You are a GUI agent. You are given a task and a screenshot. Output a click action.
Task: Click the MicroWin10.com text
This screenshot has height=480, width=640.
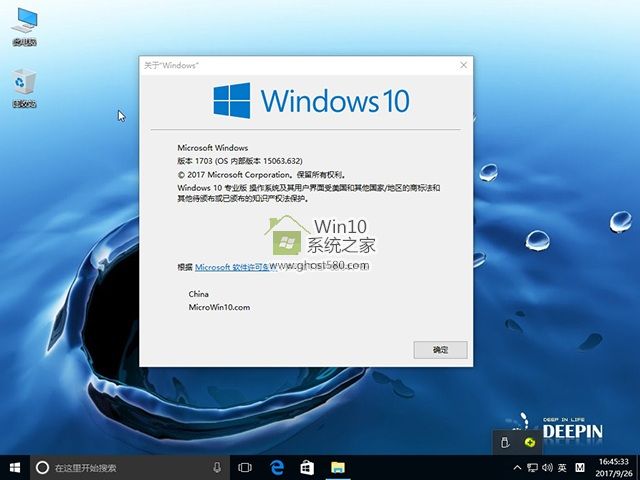[x=219, y=307]
